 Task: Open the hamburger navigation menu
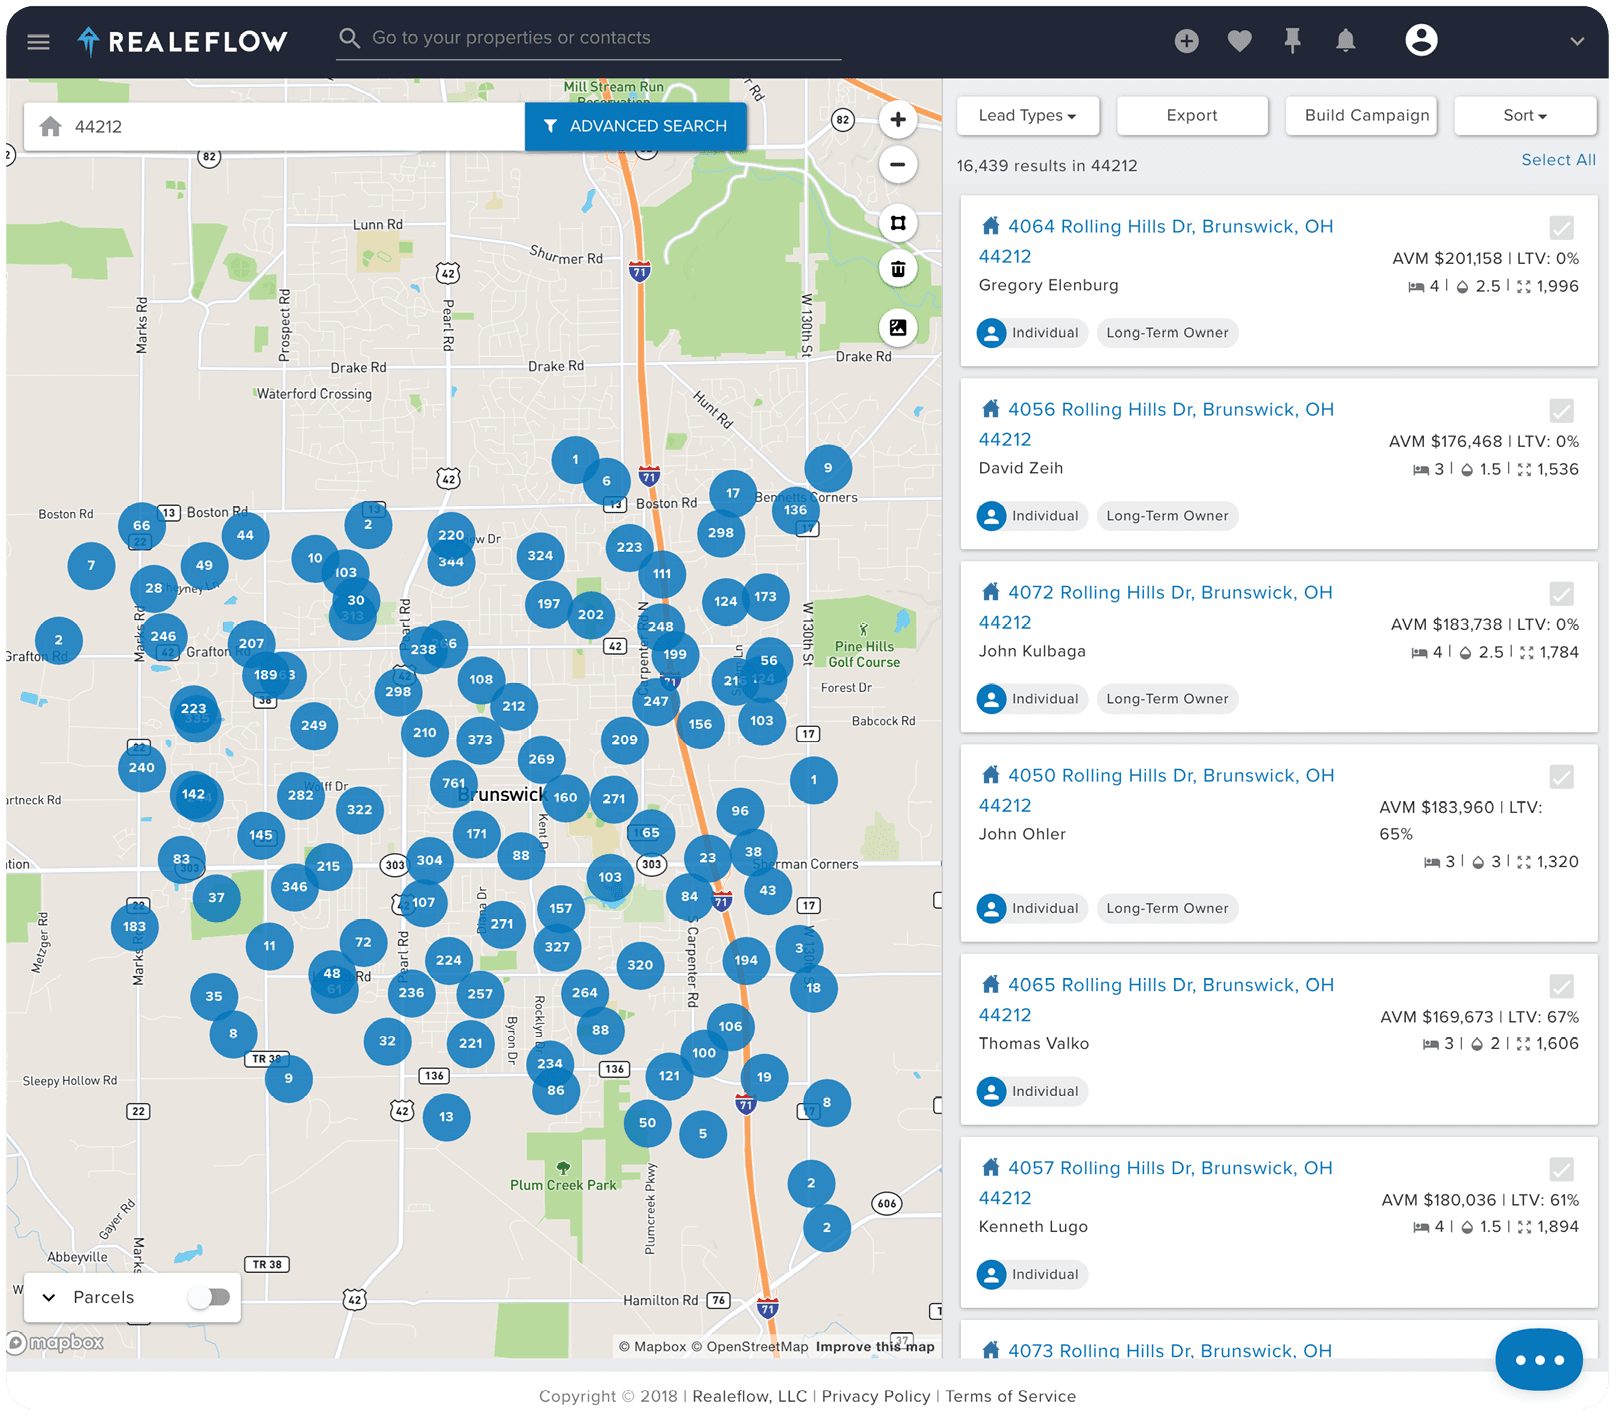[x=39, y=42]
